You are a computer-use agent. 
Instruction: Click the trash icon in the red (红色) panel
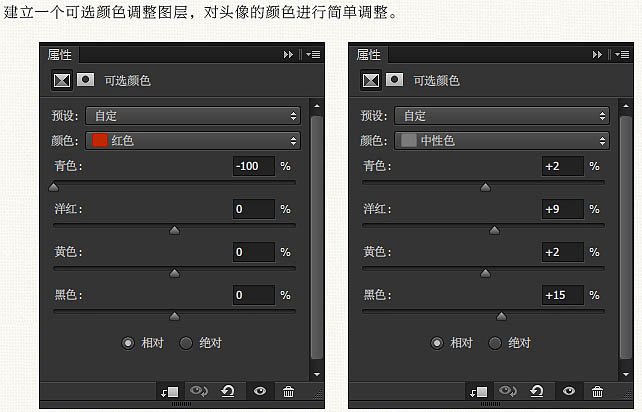coord(289,392)
